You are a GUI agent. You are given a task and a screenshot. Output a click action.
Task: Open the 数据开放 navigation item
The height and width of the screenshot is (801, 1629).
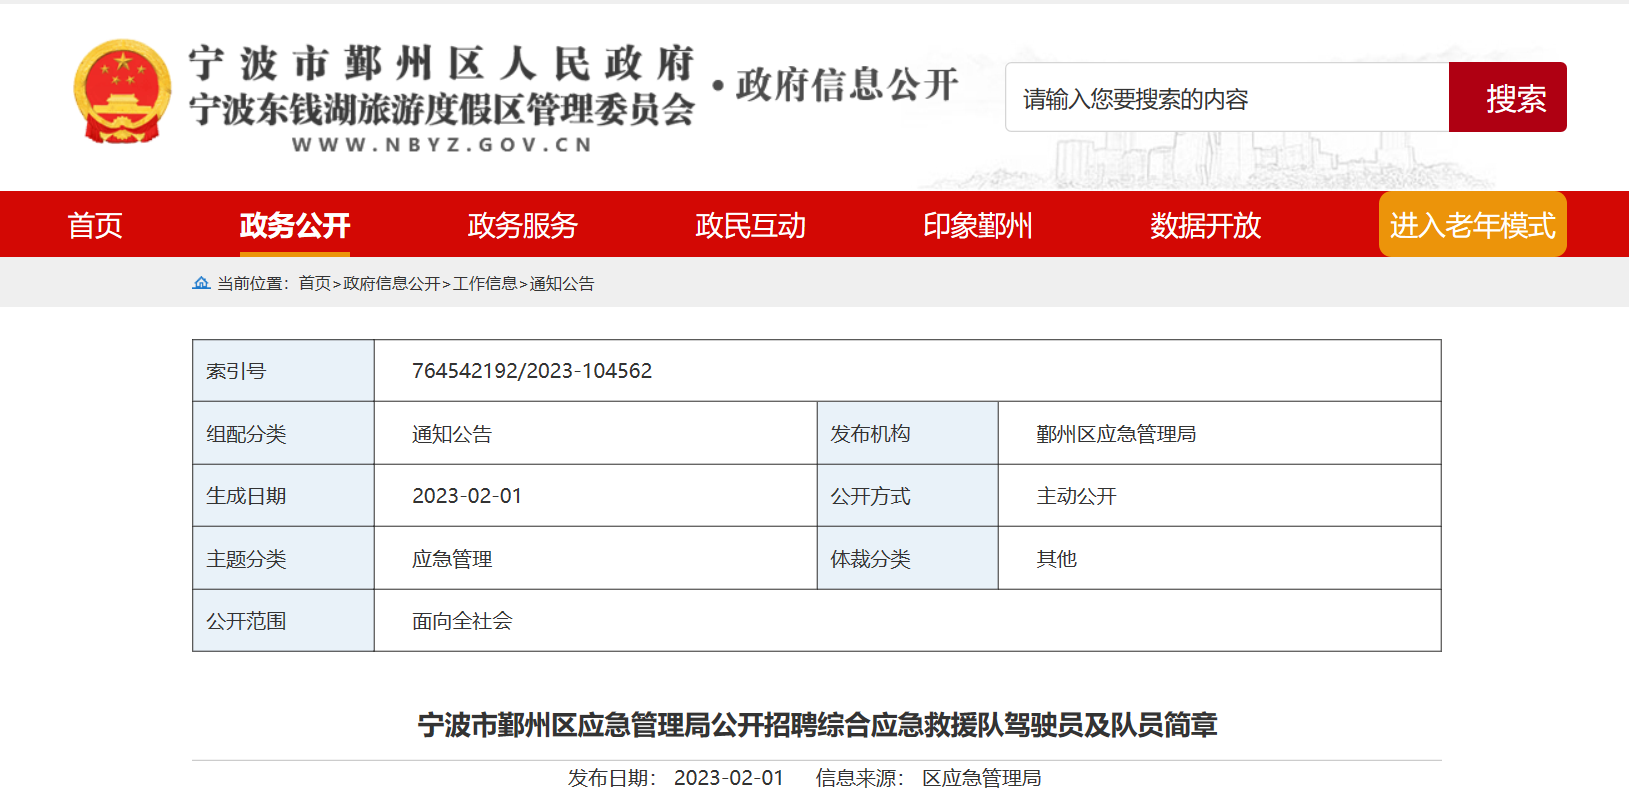pos(1206,225)
